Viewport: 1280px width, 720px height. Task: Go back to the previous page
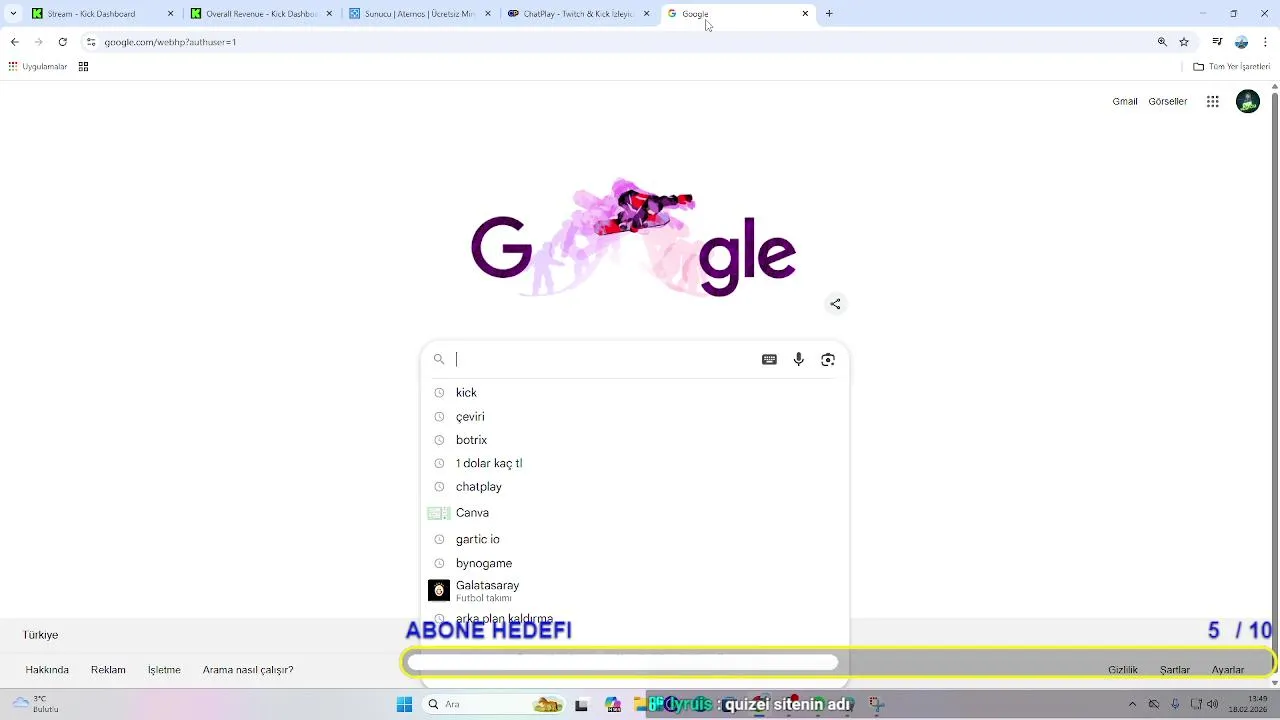[14, 42]
